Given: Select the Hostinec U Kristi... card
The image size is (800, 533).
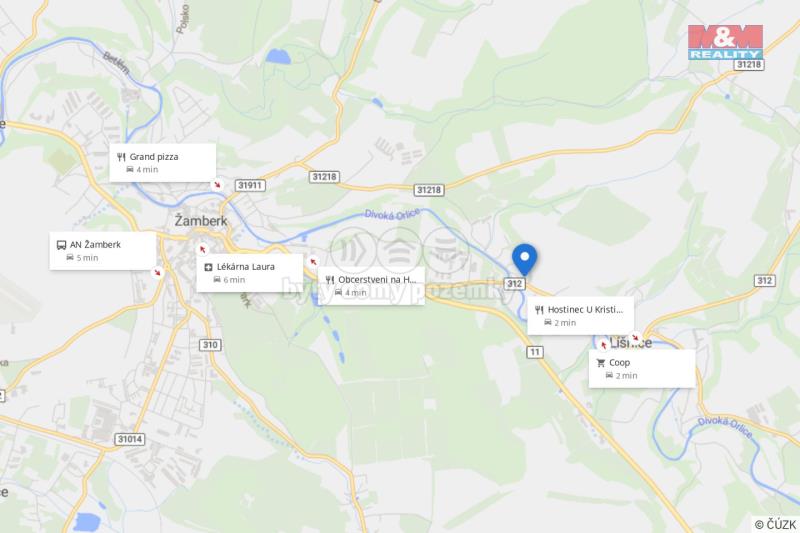Looking at the screenshot, I should pyautogui.click(x=581, y=316).
